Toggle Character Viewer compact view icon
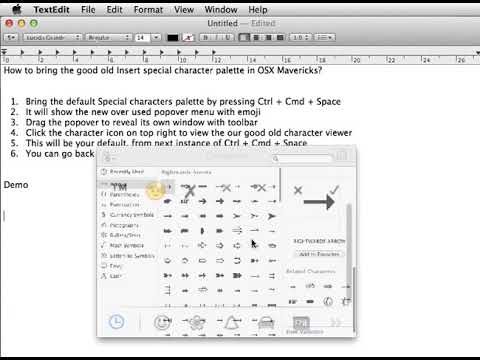The height and width of the screenshot is (360, 480). pos(342,156)
